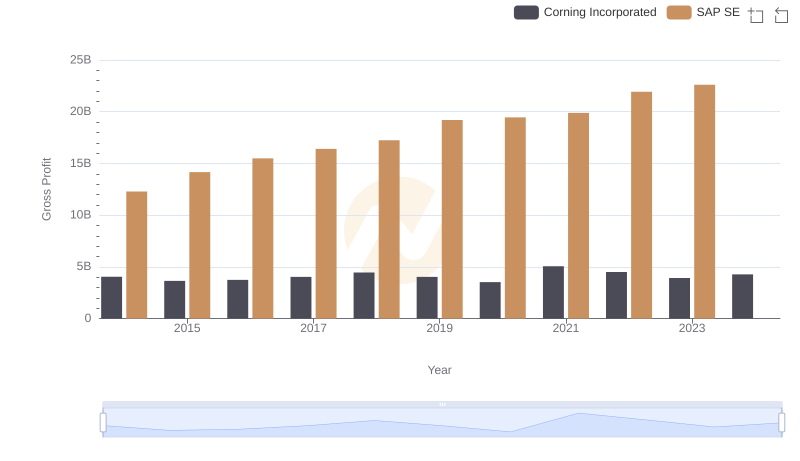Select the Corning Incorporated bar for 2024
This screenshot has width=800, height=461.
pos(742,296)
